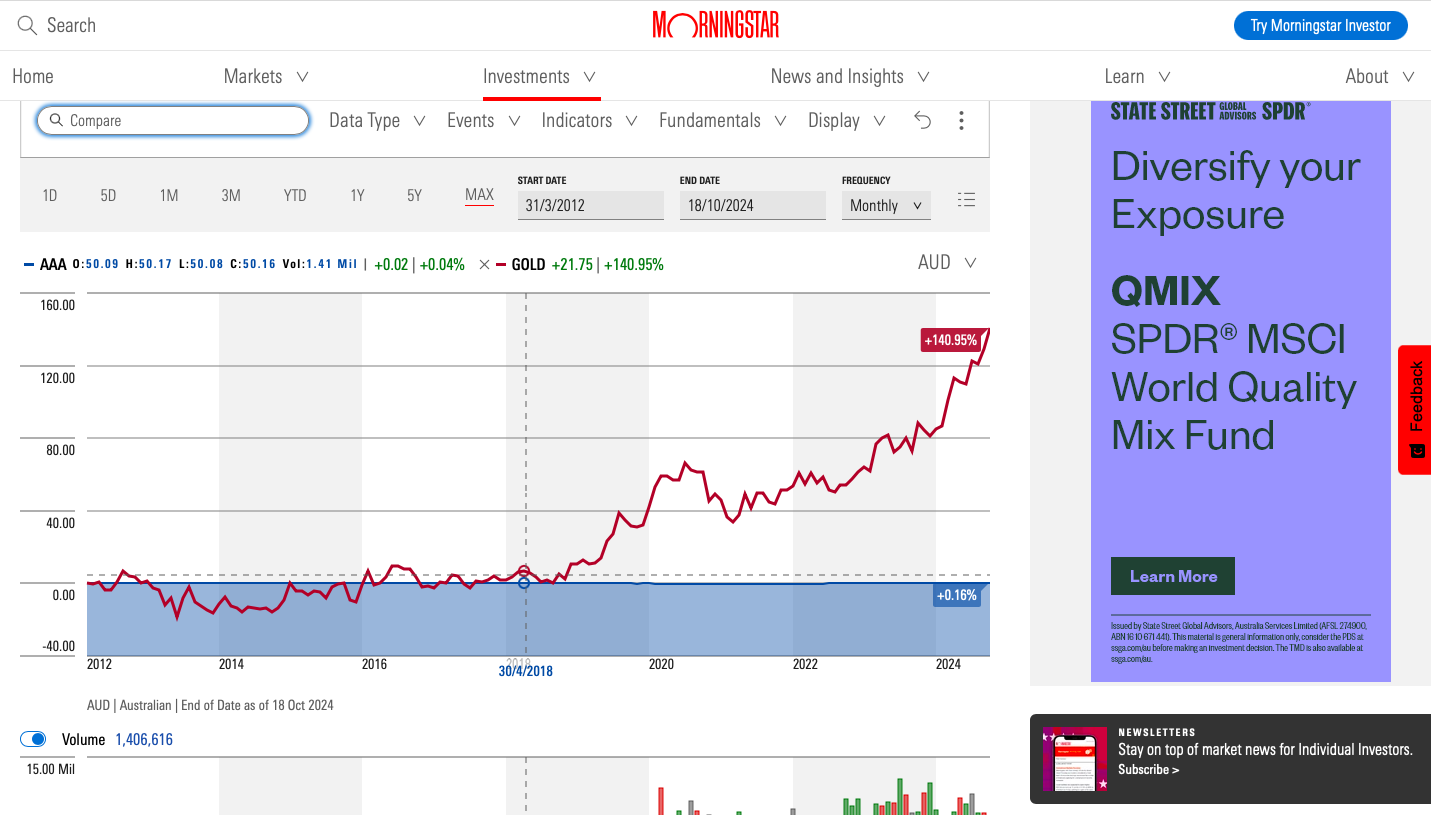This screenshot has height=815, width=1431.
Task: Click the Start Date field
Action: click(590, 205)
